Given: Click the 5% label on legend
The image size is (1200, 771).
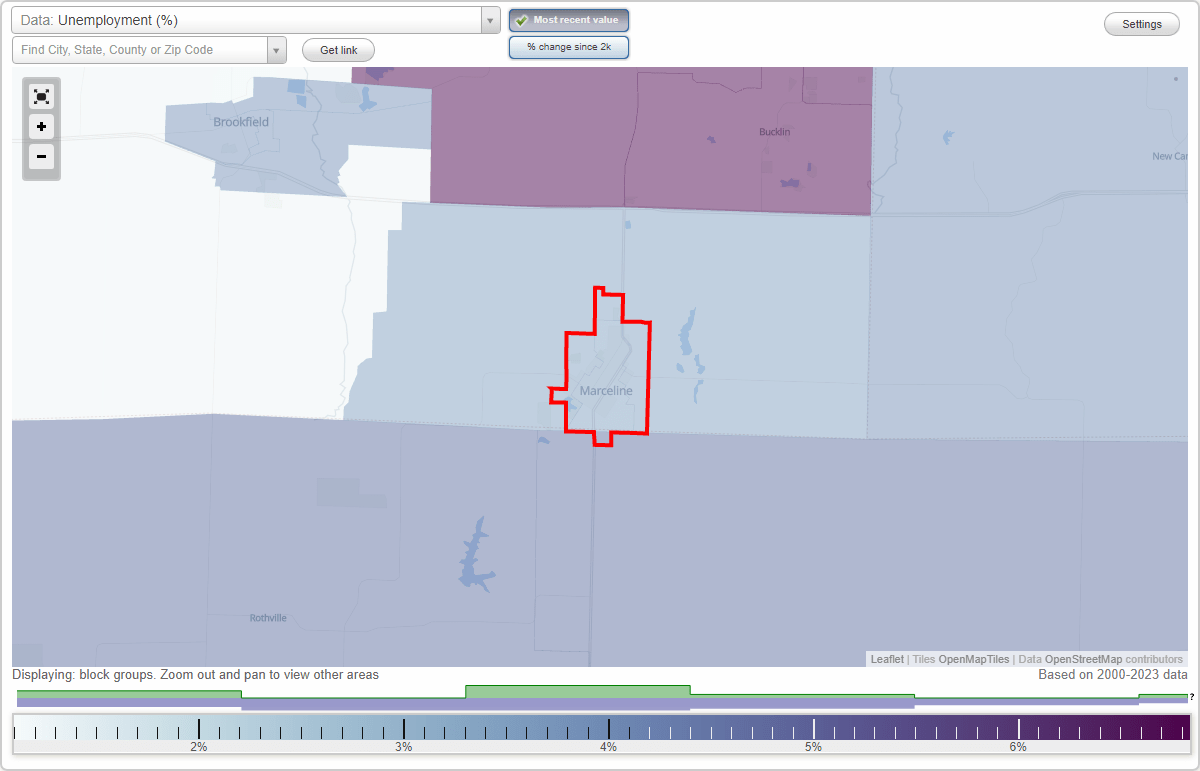Looking at the screenshot, I should (814, 747).
